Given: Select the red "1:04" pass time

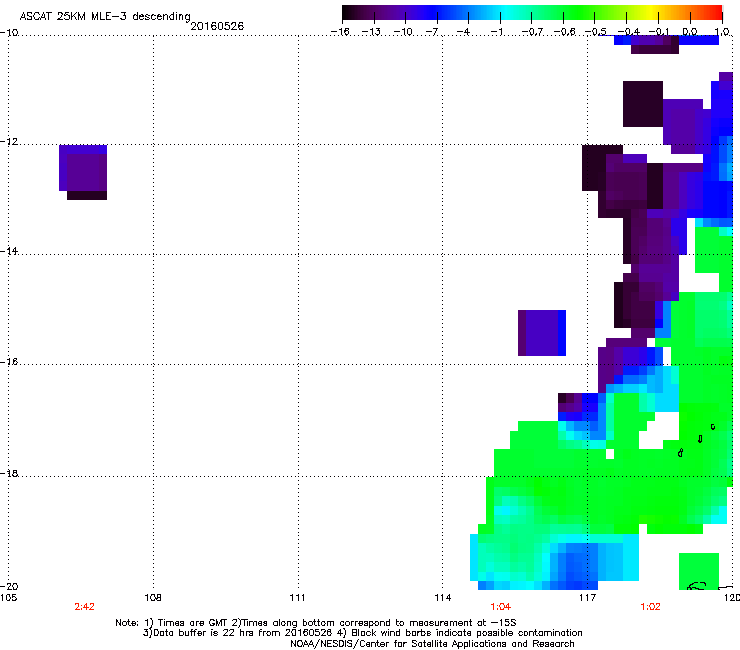Looking at the screenshot, I should pos(500,607).
